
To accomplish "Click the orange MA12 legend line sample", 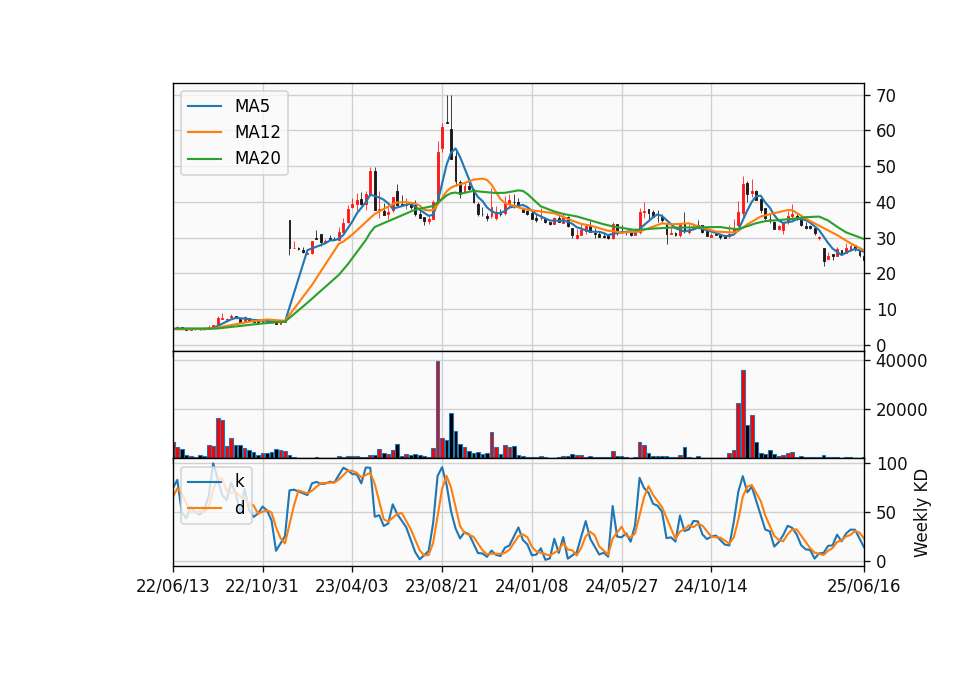I will pyautogui.click(x=204, y=132).
